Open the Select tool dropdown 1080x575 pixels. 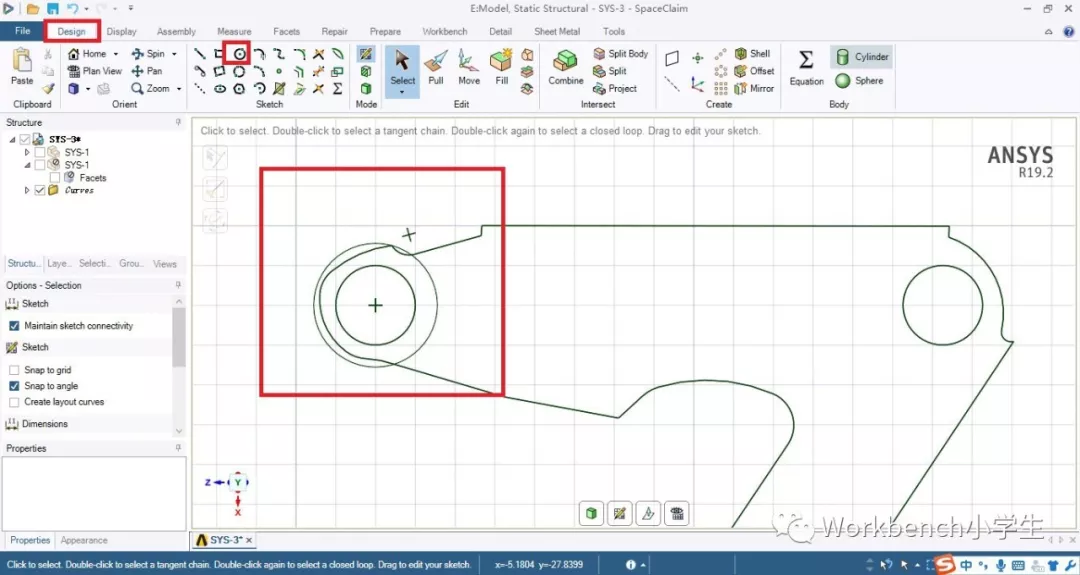(x=402, y=92)
